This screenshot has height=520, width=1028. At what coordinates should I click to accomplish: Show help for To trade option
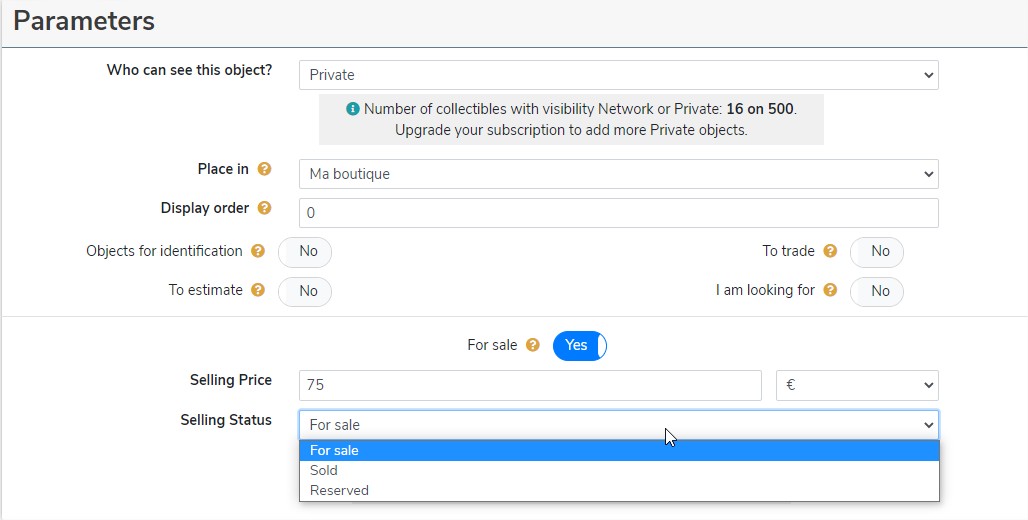831,251
